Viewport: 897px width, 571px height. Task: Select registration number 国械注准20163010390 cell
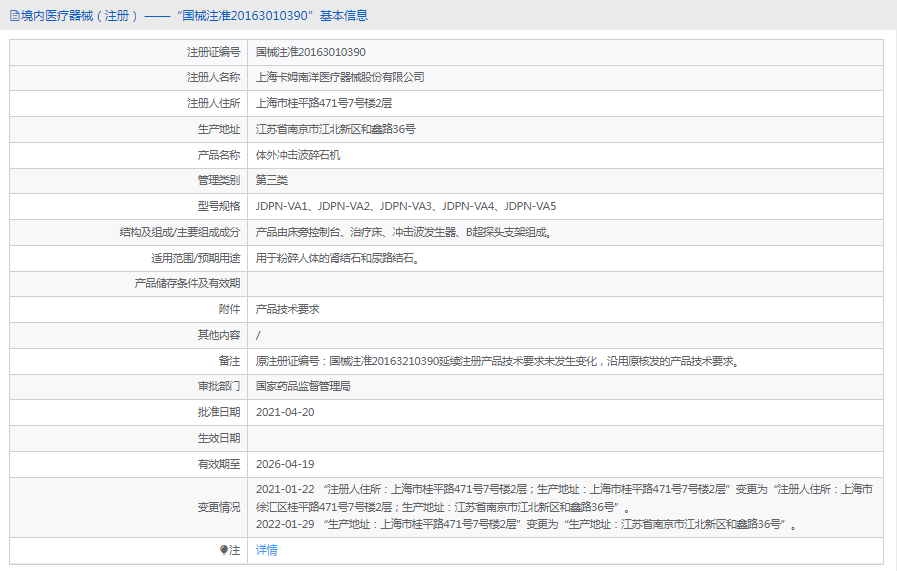pyautogui.click(x=311, y=52)
